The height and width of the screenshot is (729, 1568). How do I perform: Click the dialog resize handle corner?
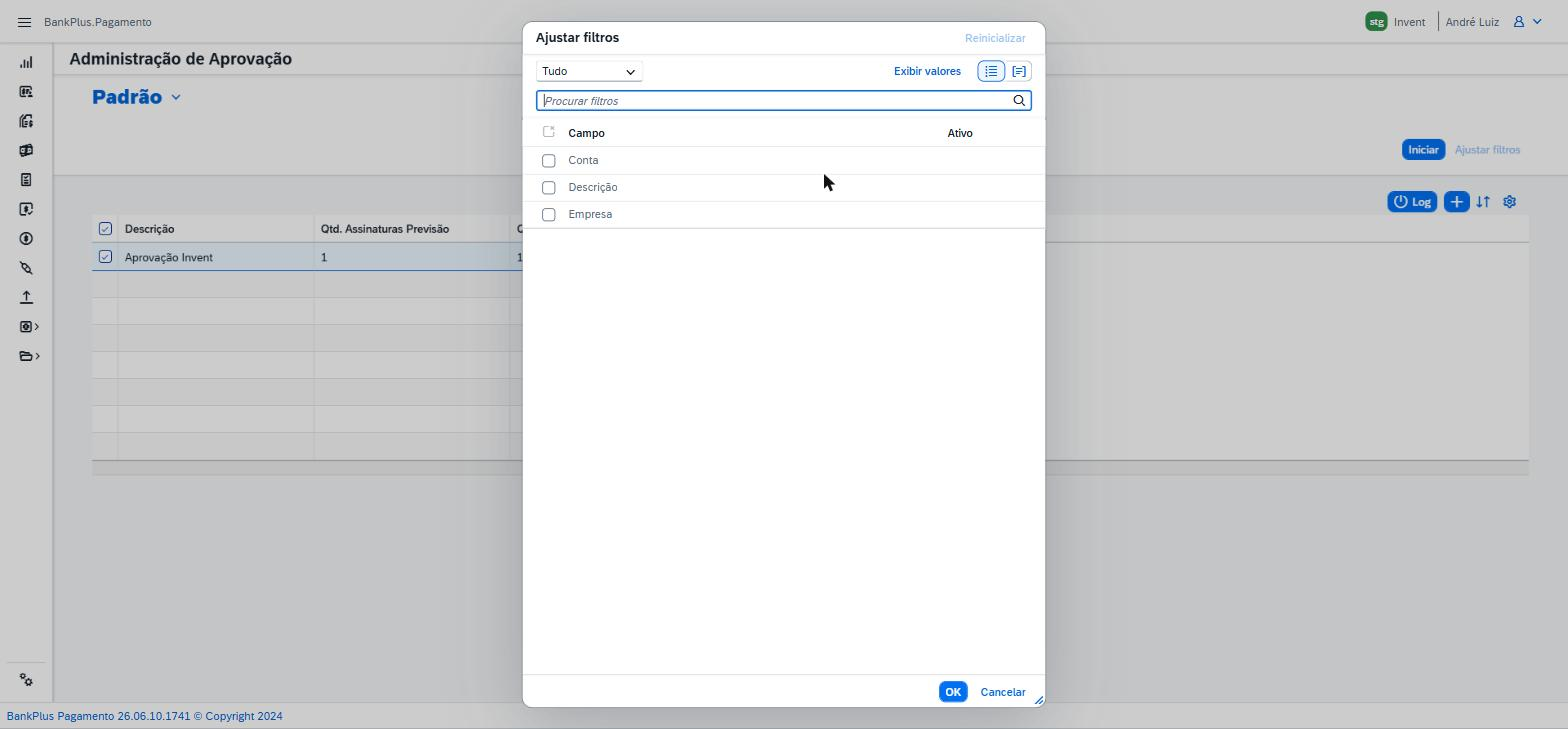(1038, 700)
